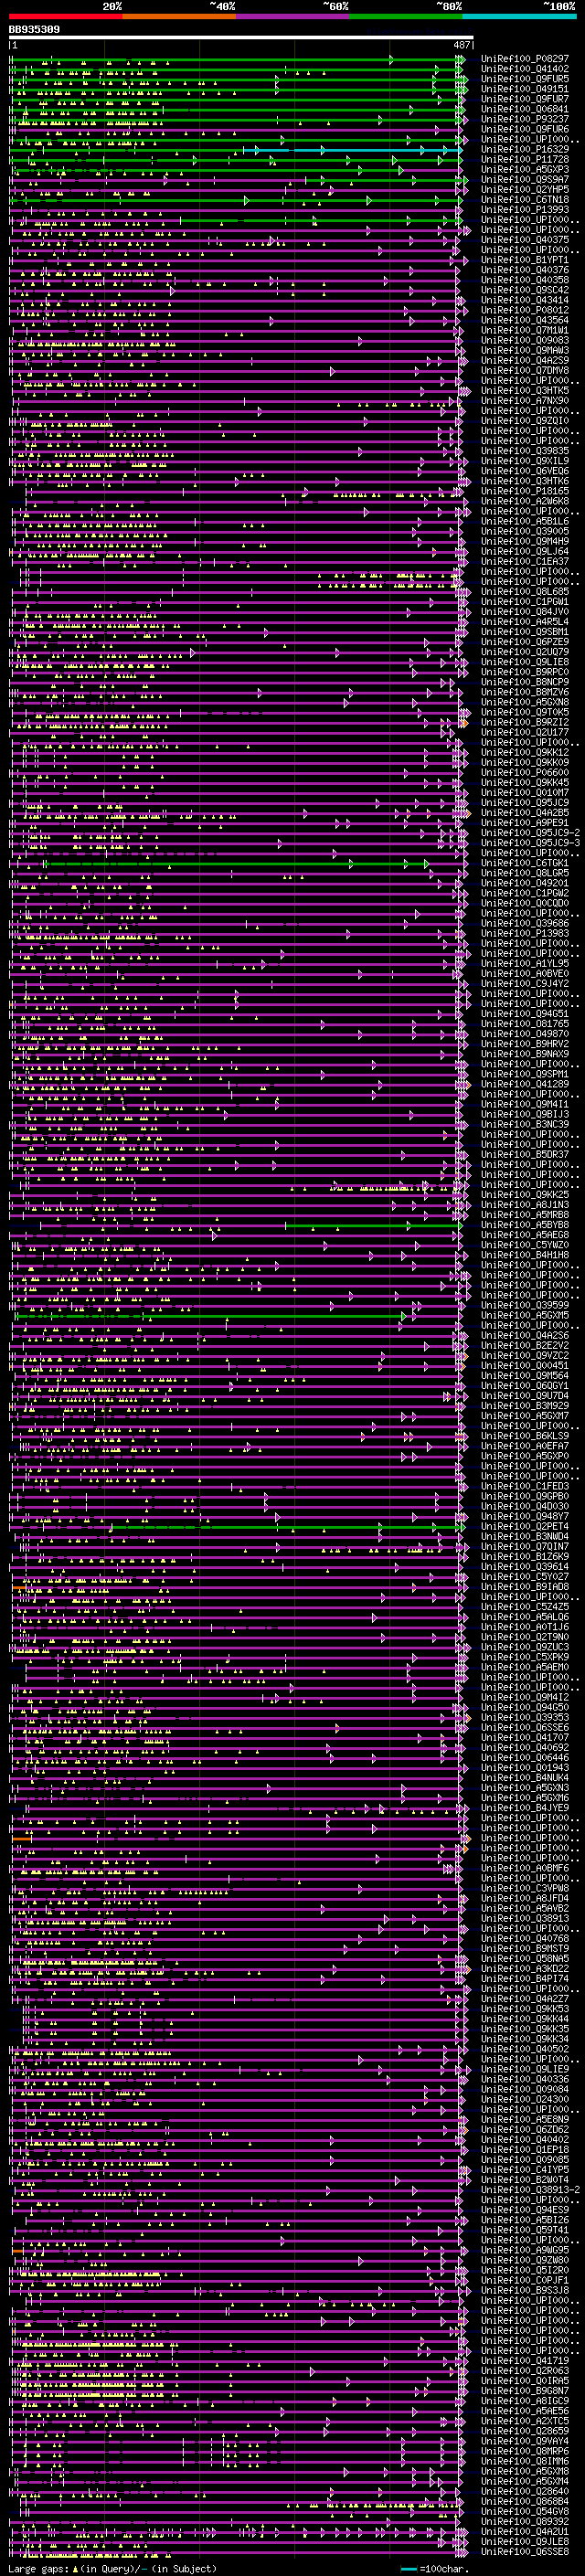Click the UniRef100_A5GXP3 label
585x2576 pixels.
524,170
